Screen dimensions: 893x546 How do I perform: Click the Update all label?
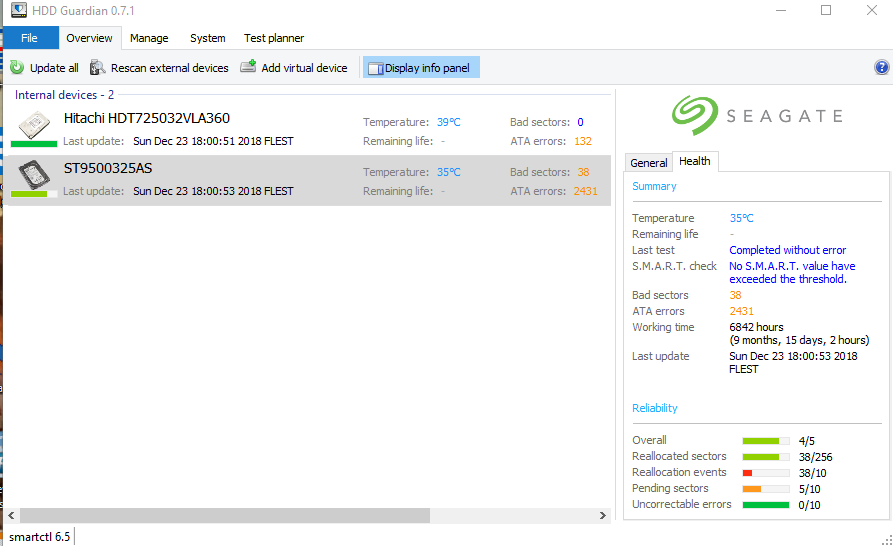pyautogui.click(x=54, y=68)
